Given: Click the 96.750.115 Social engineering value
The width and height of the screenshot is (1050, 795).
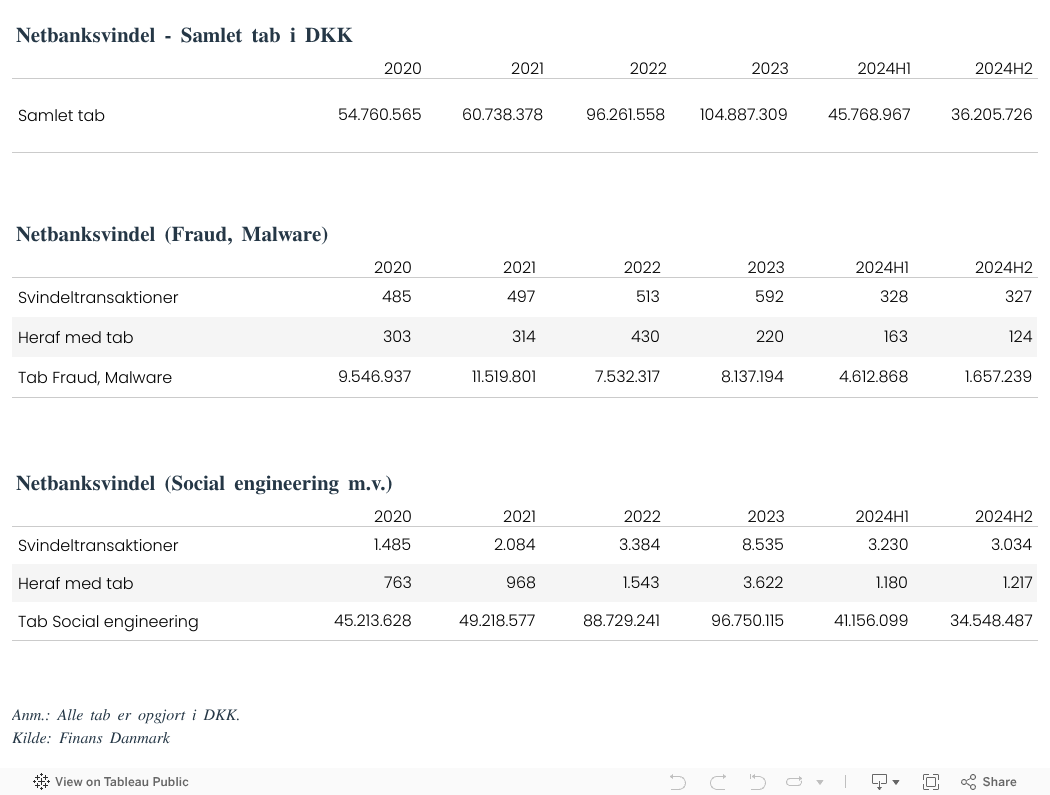Looking at the screenshot, I should coord(747,621).
